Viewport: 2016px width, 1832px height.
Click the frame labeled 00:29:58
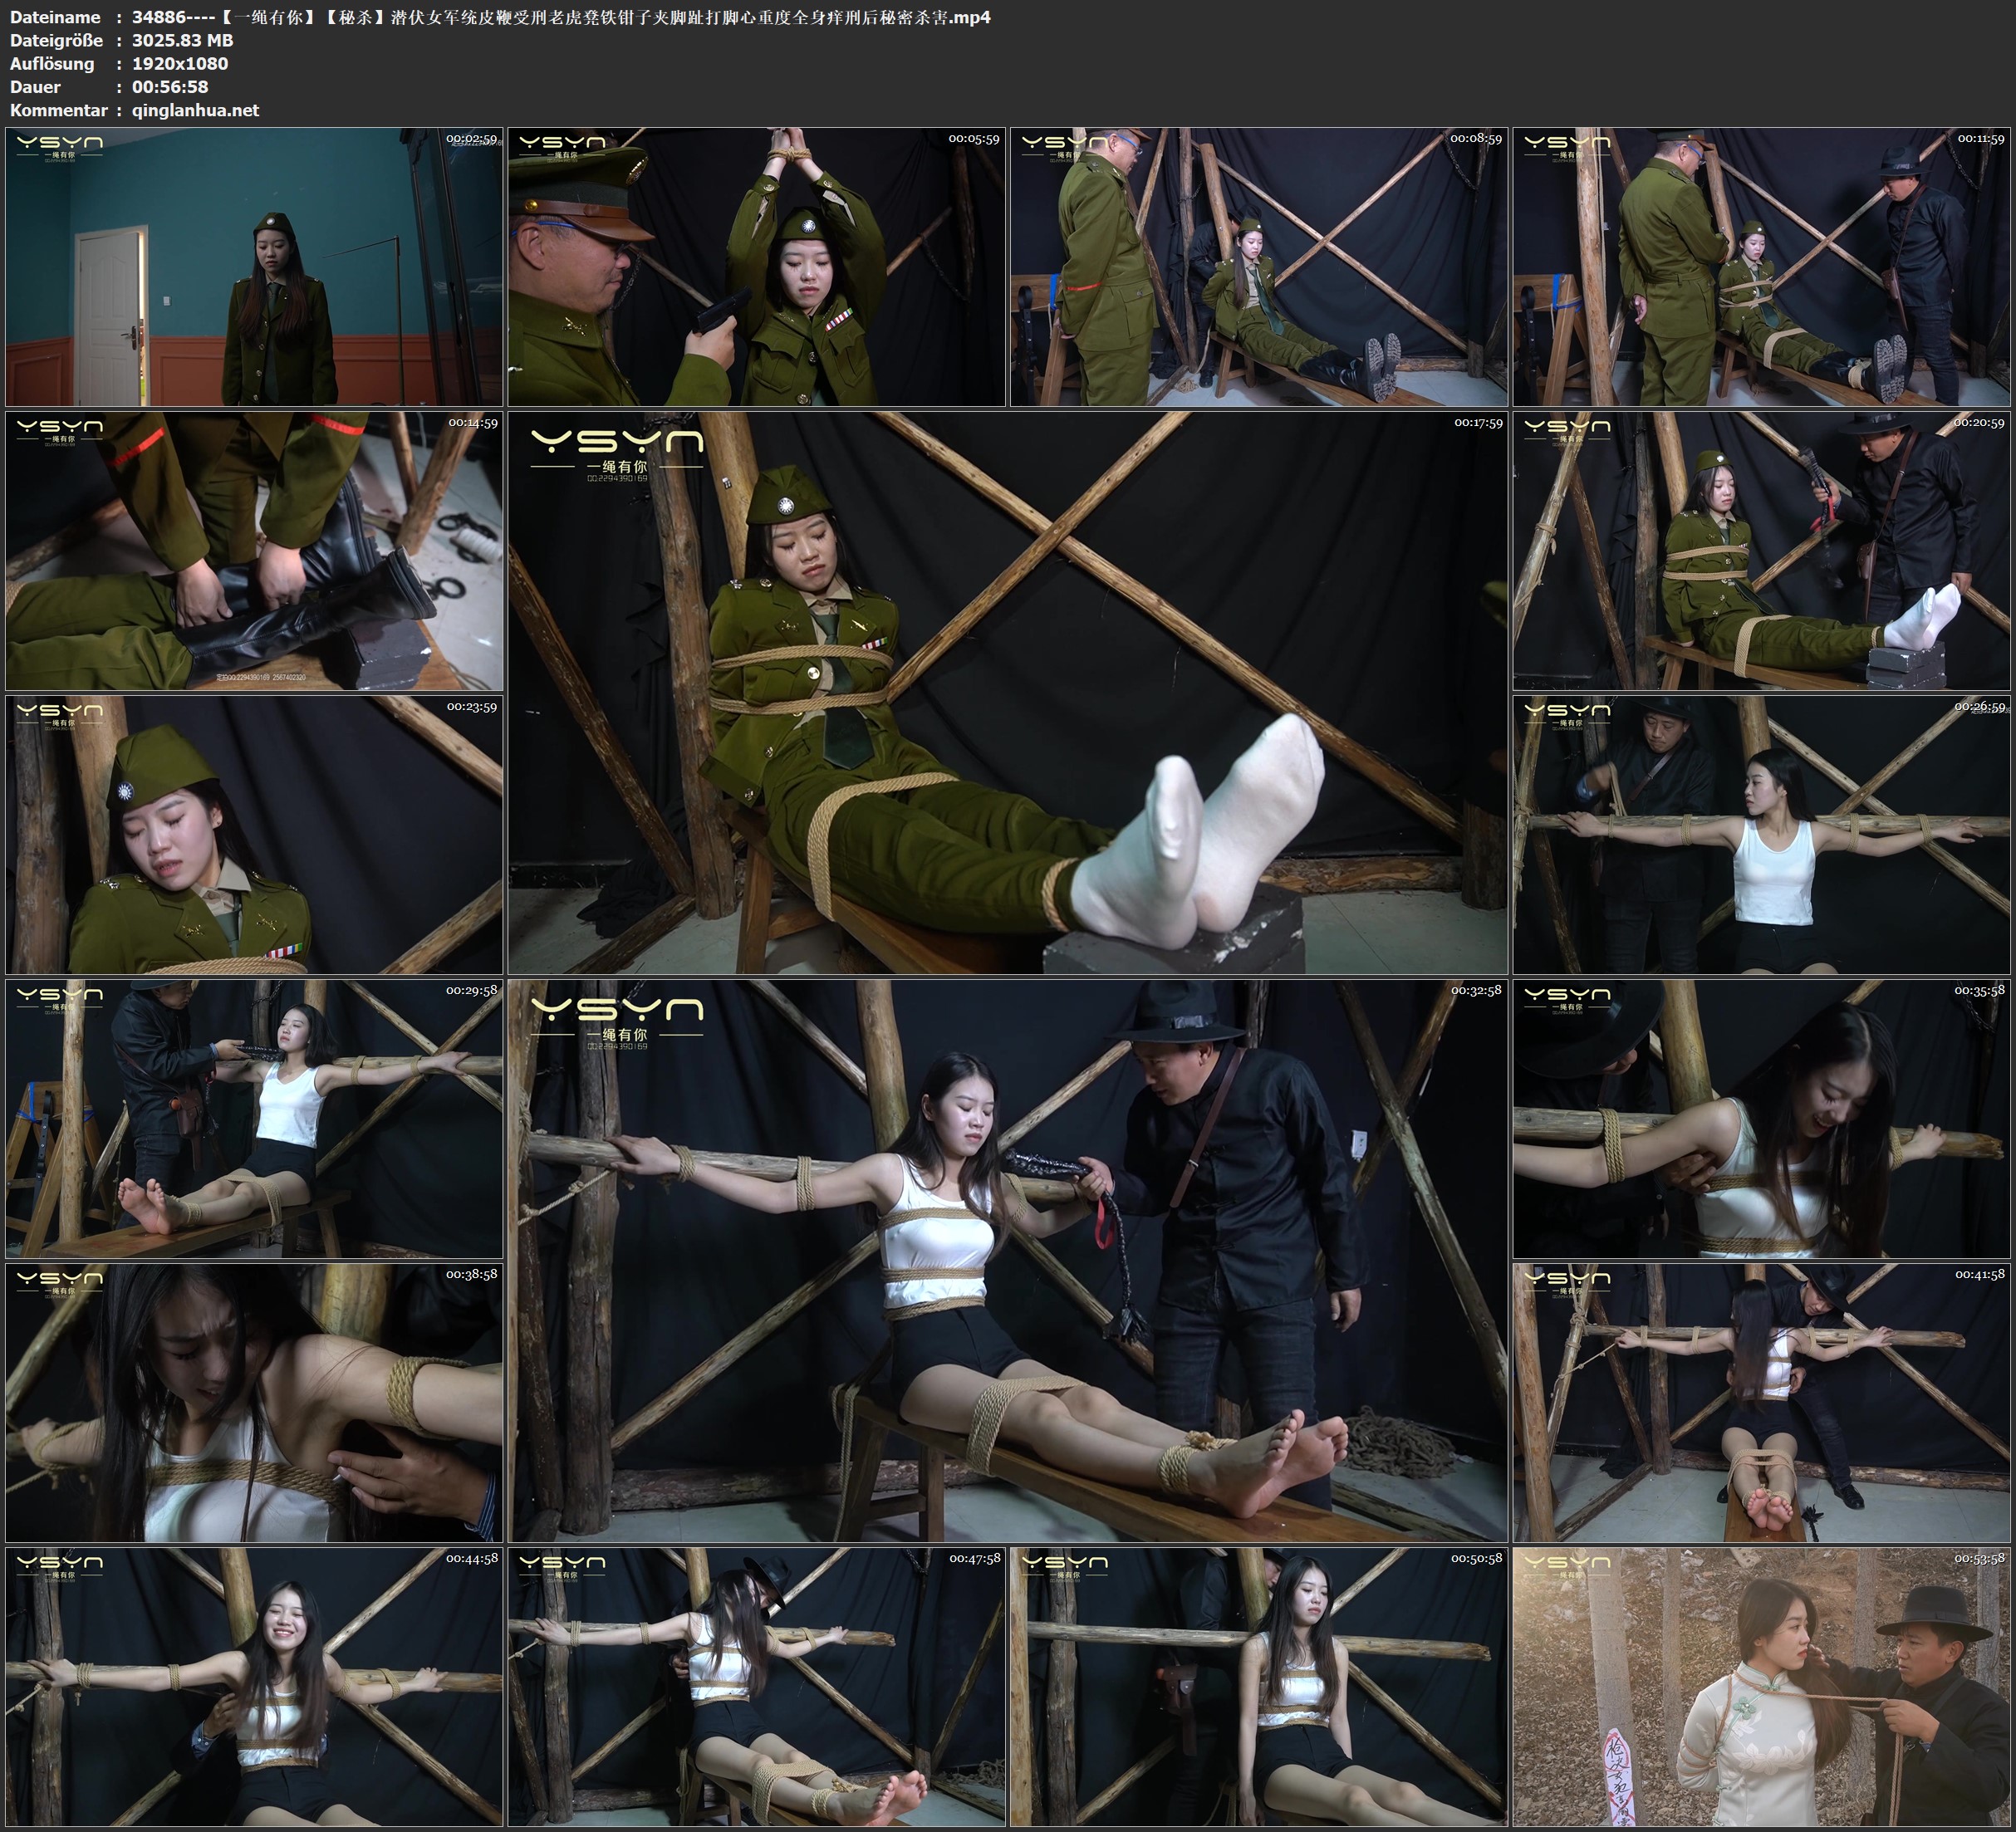pos(254,1119)
